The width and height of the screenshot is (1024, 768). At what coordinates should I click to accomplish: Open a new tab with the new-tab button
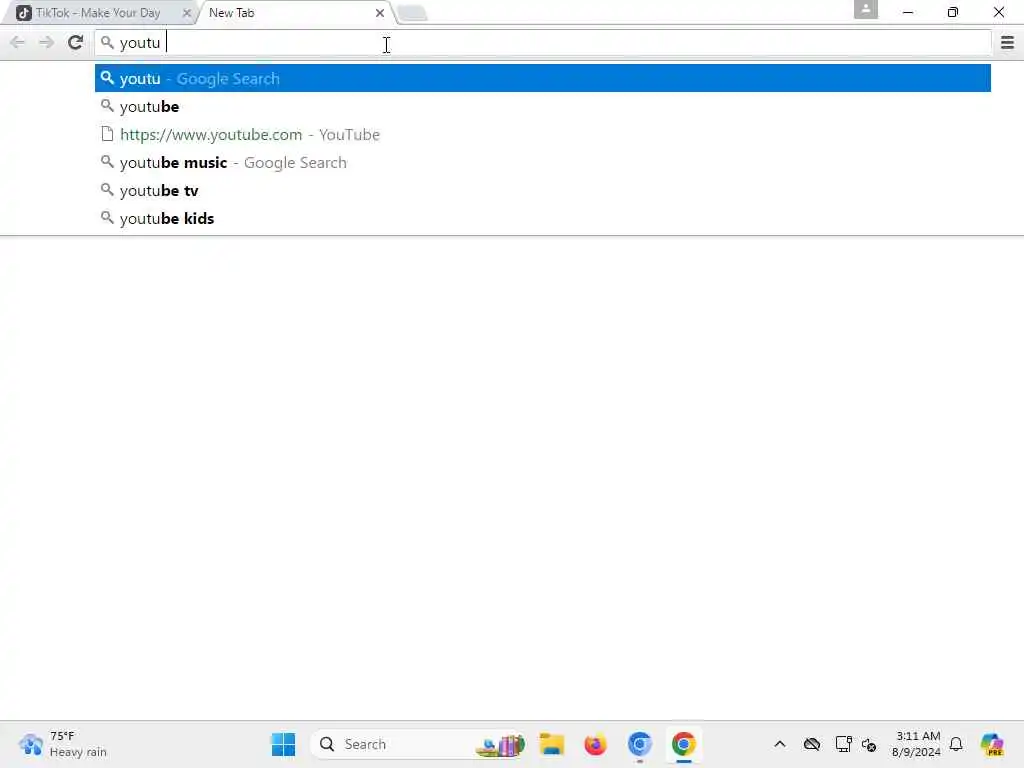(x=412, y=13)
